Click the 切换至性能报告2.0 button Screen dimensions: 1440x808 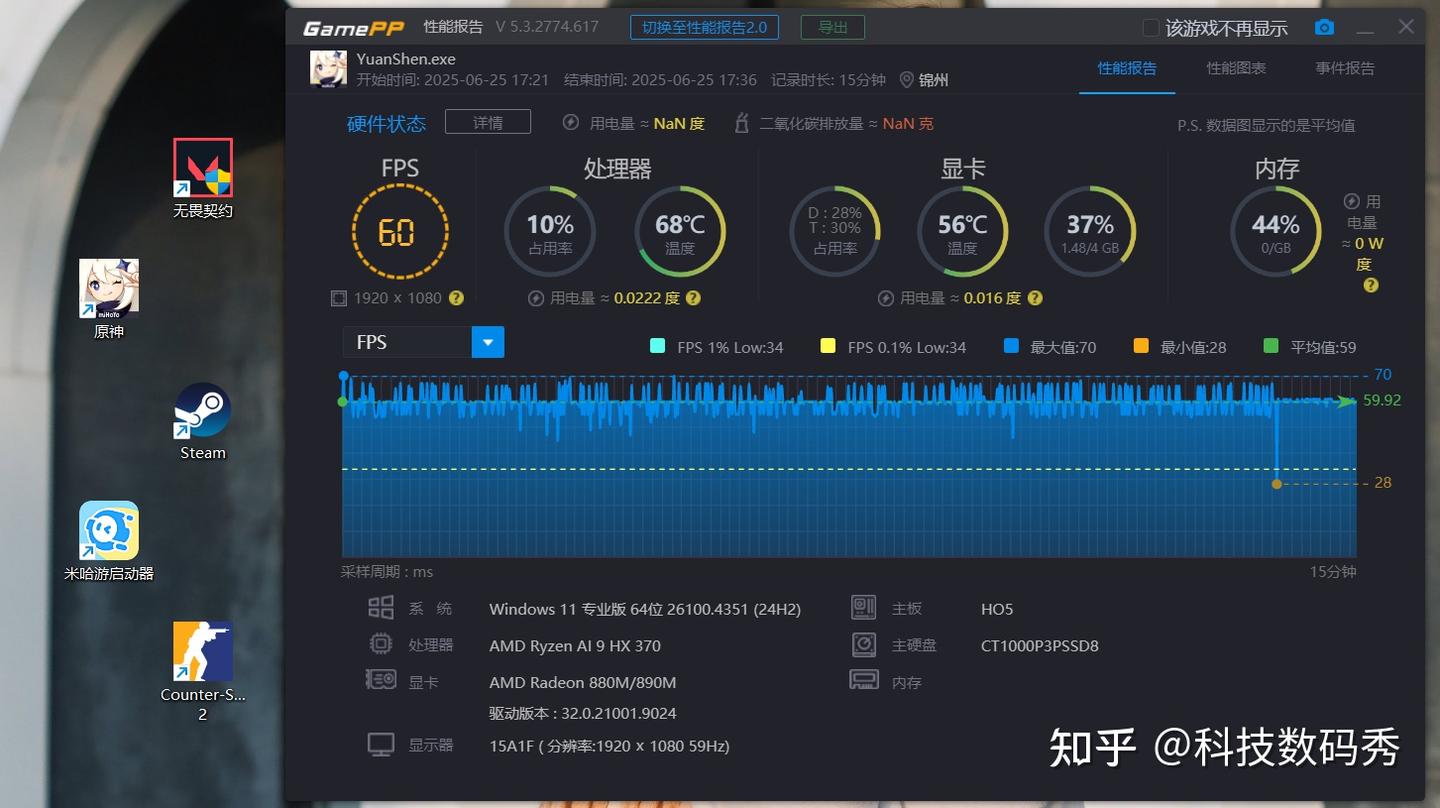pos(703,28)
